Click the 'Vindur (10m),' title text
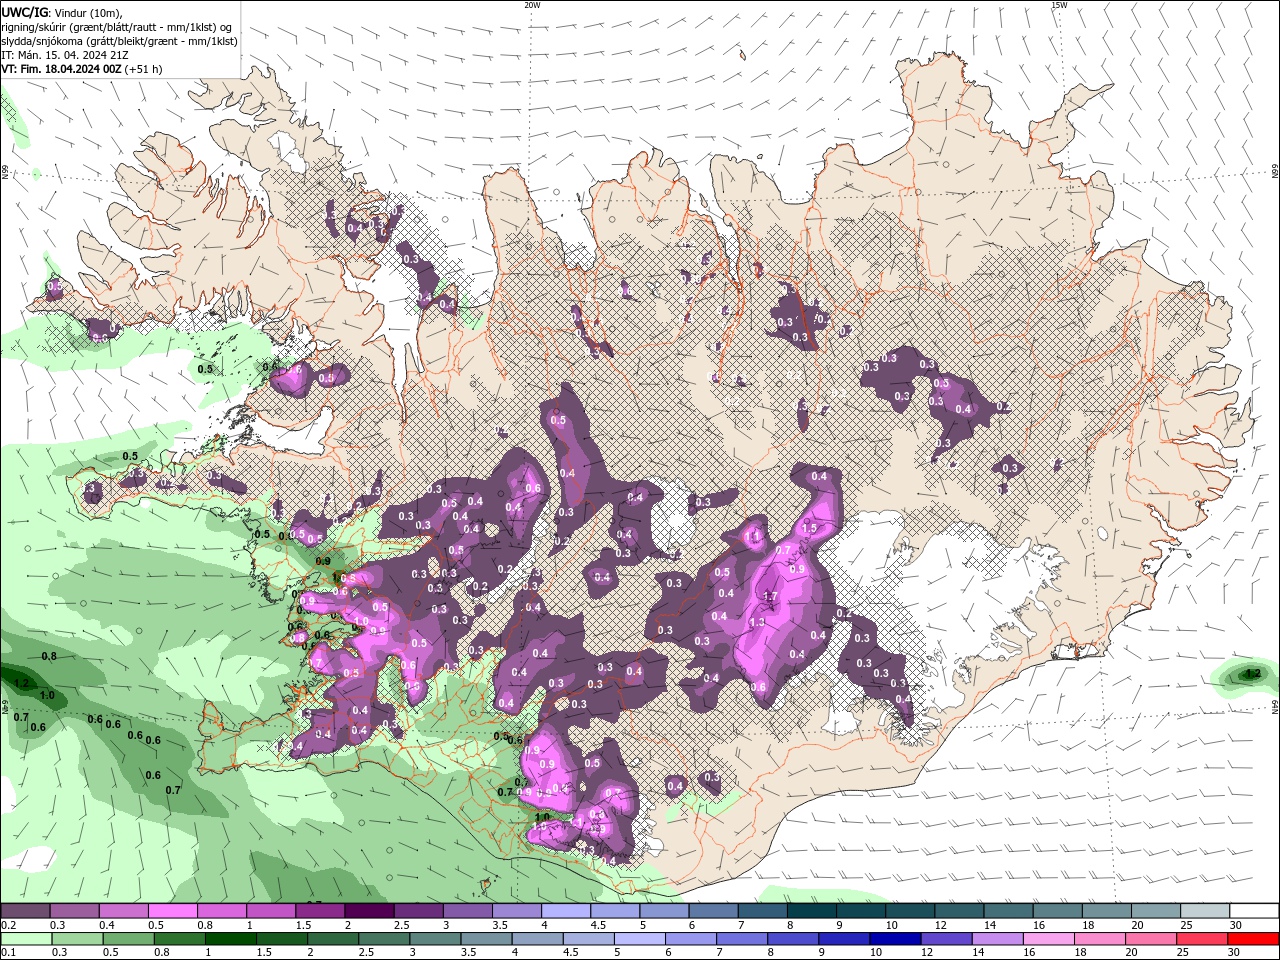 pyautogui.click(x=88, y=12)
